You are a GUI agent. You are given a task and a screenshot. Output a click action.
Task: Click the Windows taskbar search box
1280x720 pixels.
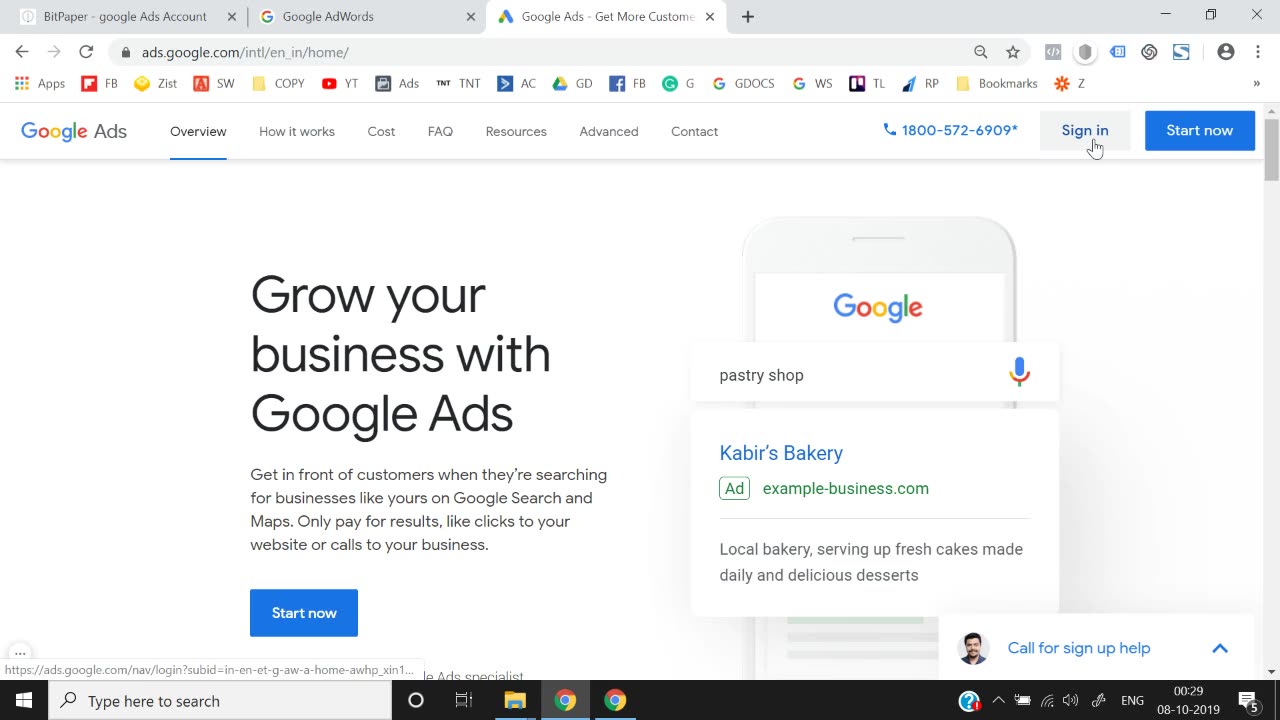coord(220,701)
